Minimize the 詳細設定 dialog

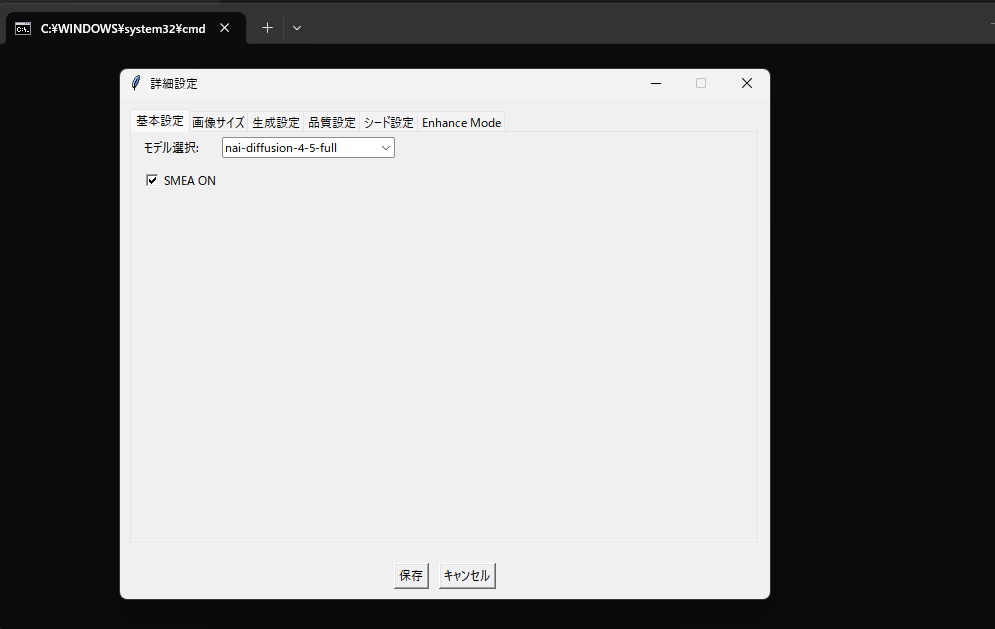pos(655,83)
